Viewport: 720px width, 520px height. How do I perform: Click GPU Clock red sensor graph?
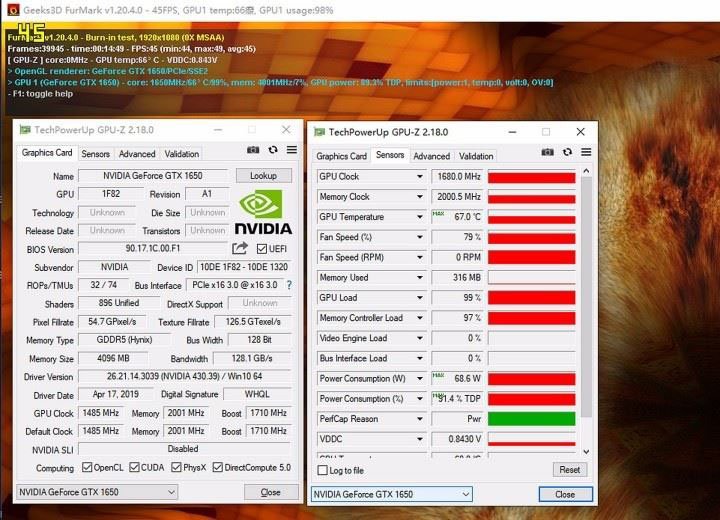tap(532, 176)
